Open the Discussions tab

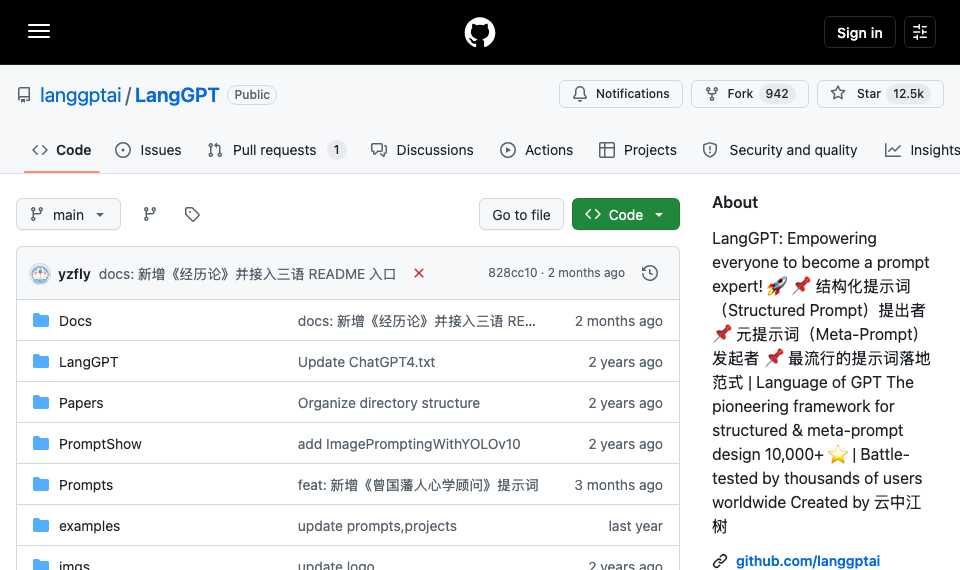[422, 150]
